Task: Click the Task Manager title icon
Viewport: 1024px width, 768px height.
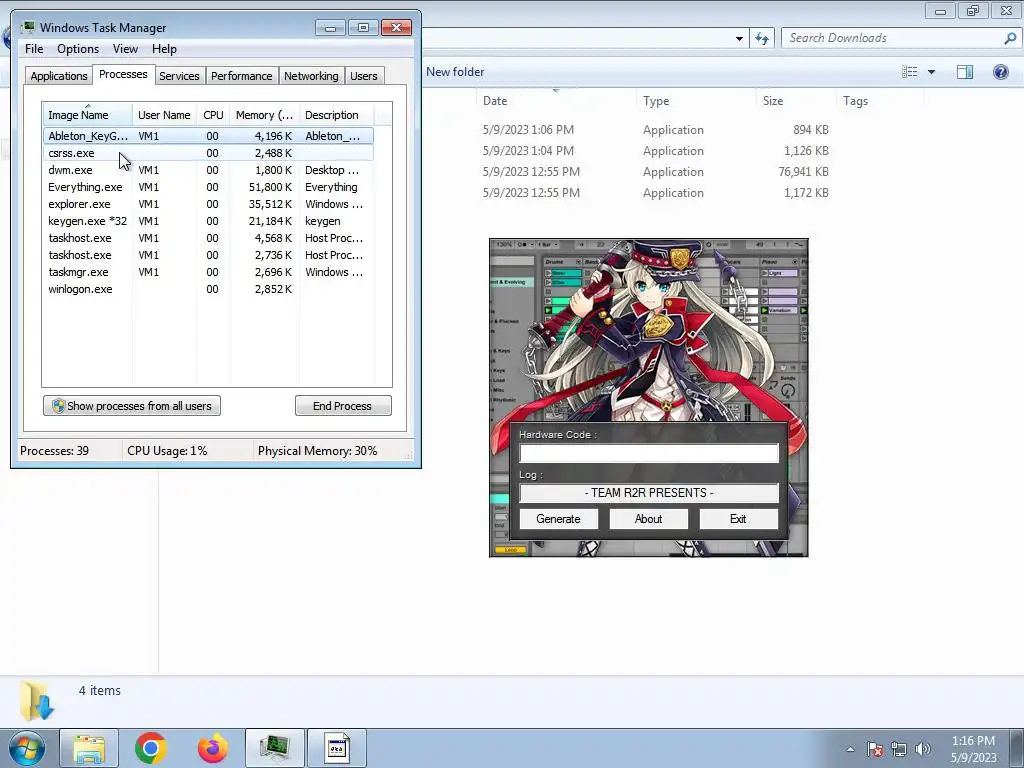Action: coord(27,27)
